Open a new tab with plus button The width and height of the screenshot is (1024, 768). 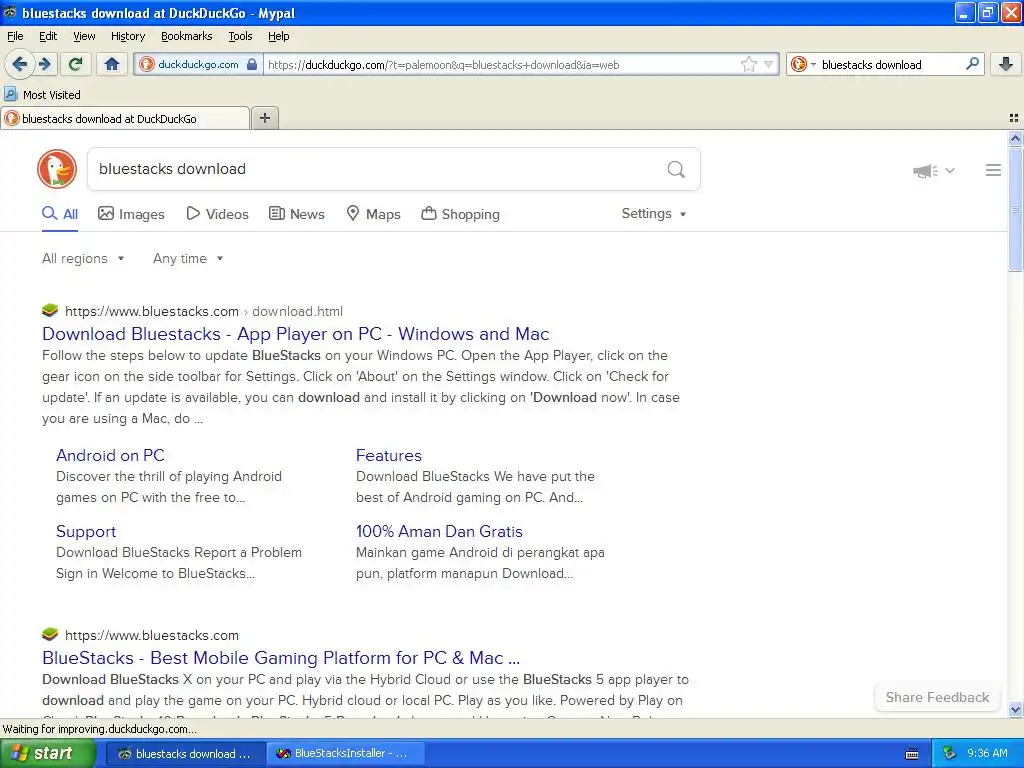click(264, 118)
